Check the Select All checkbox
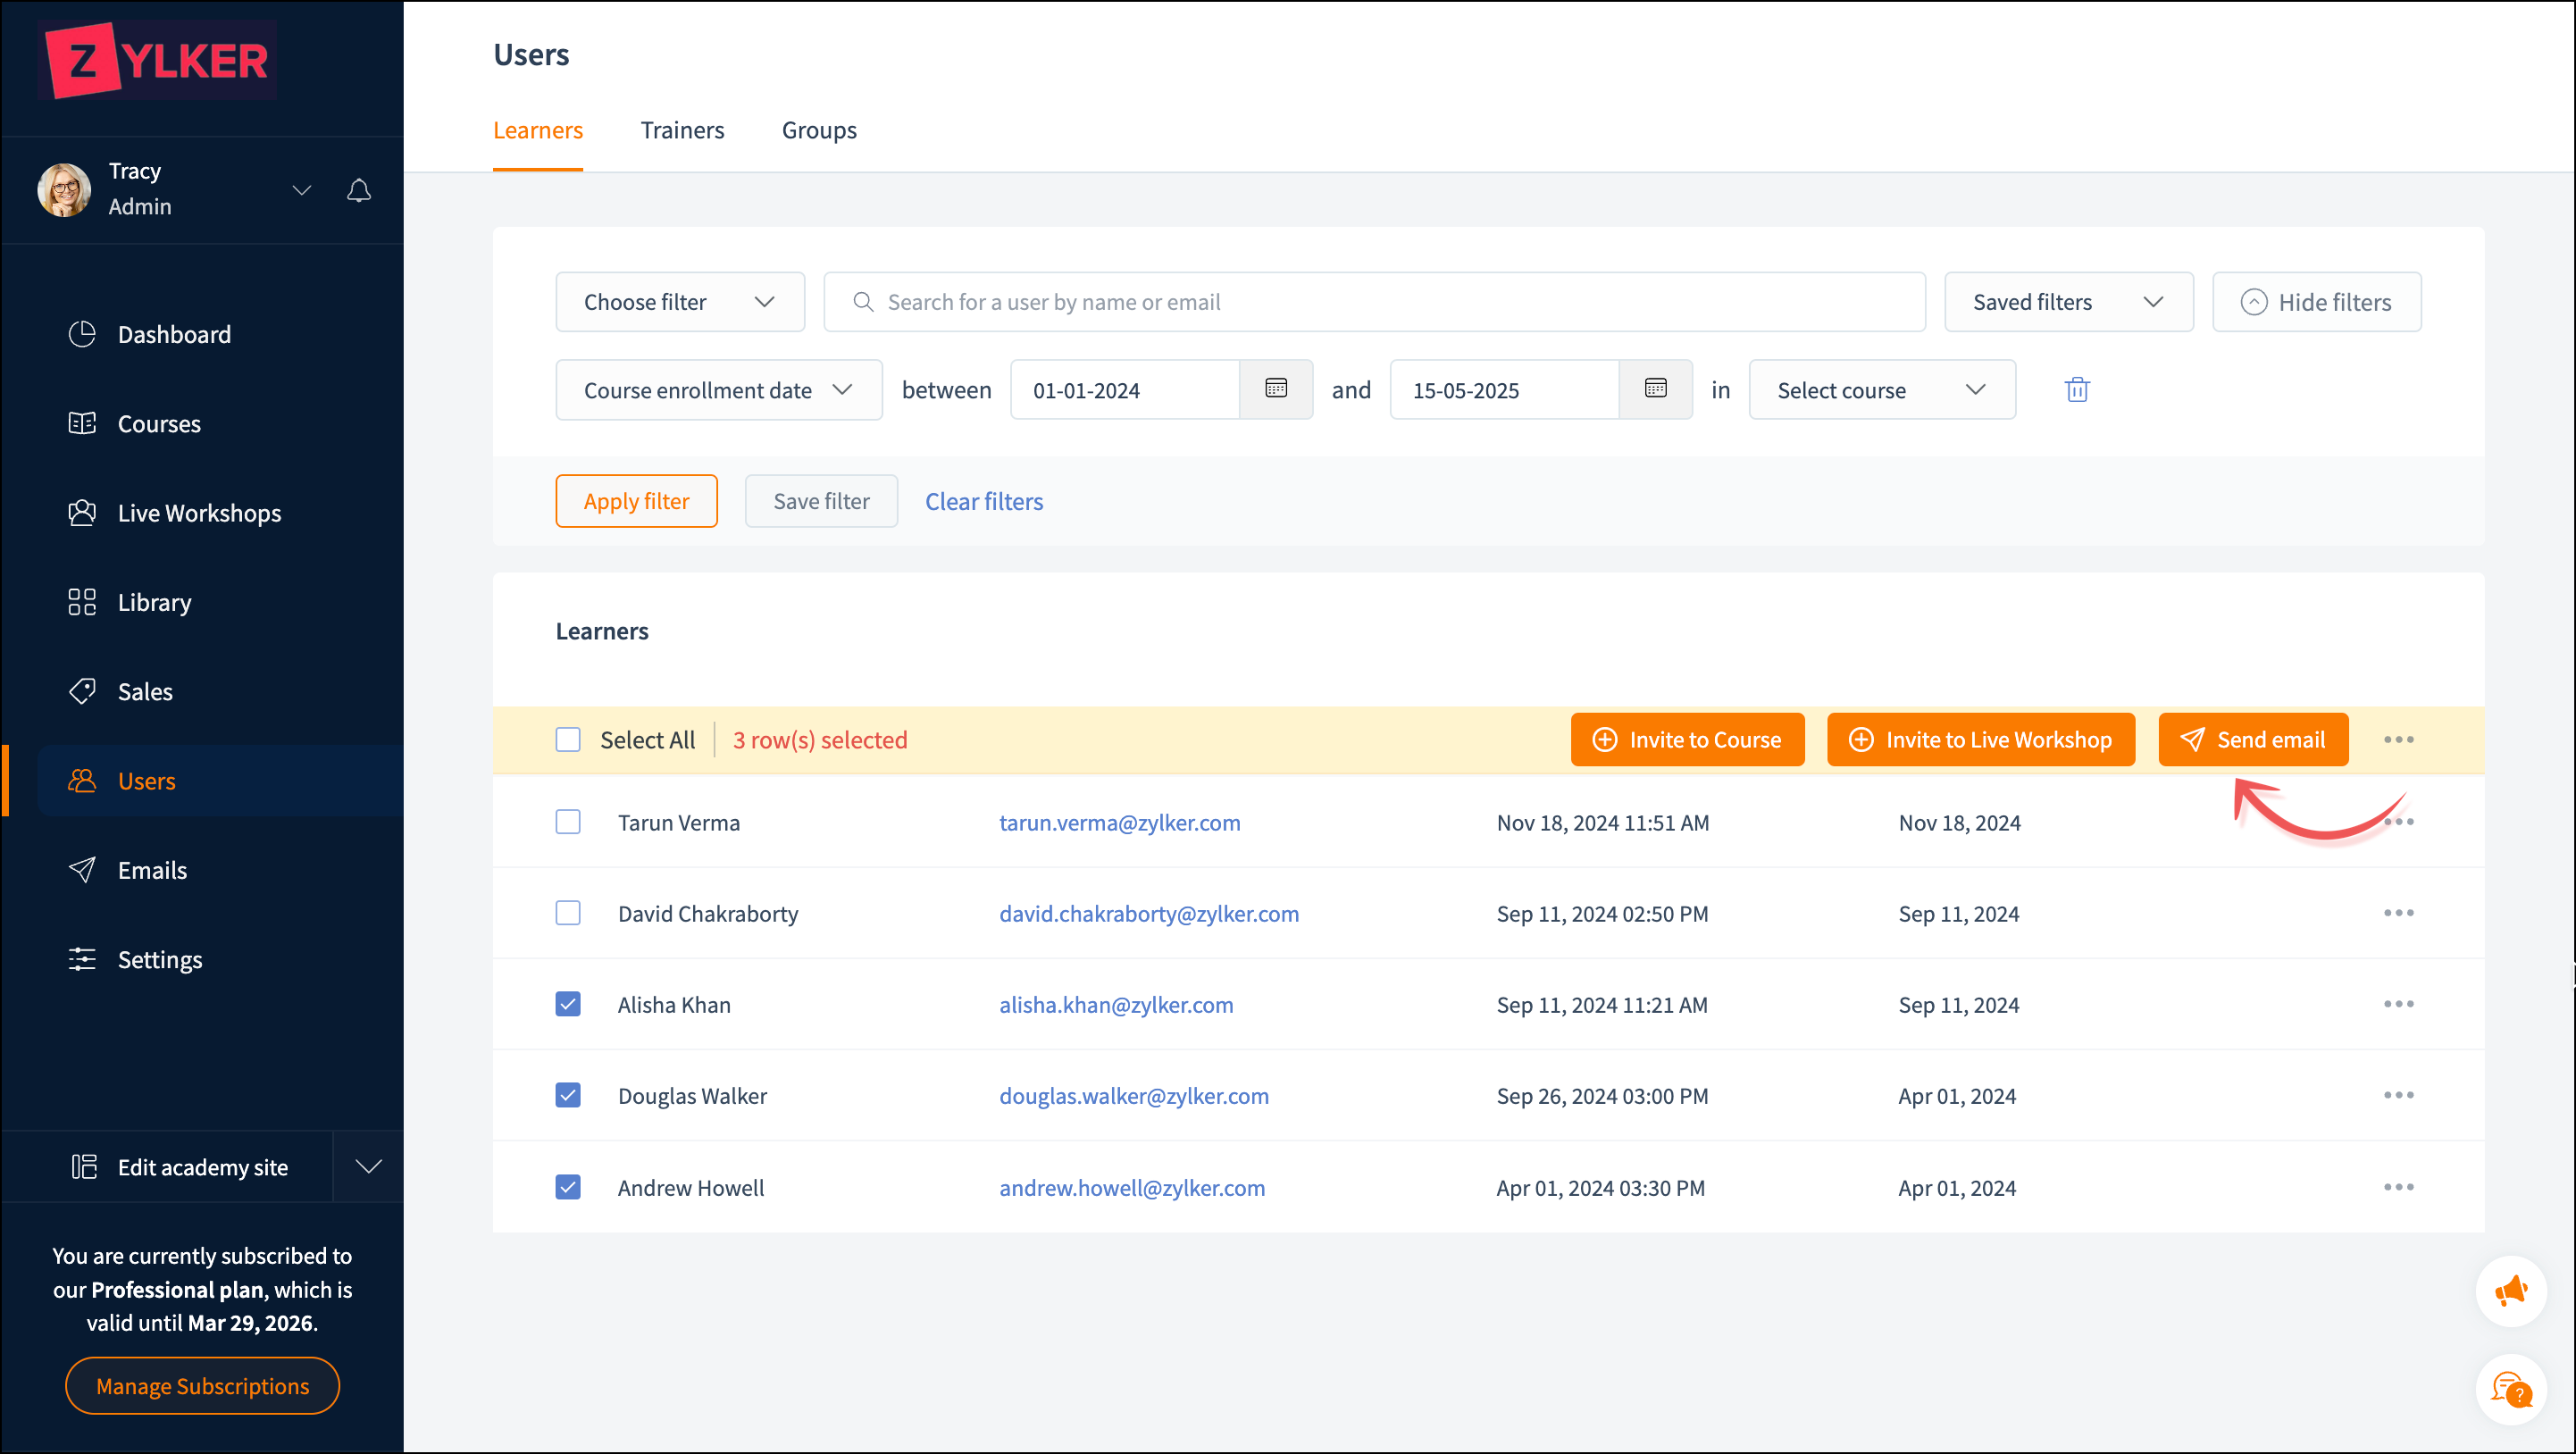The height and width of the screenshot is (1454, 2576). click(568, 740)
